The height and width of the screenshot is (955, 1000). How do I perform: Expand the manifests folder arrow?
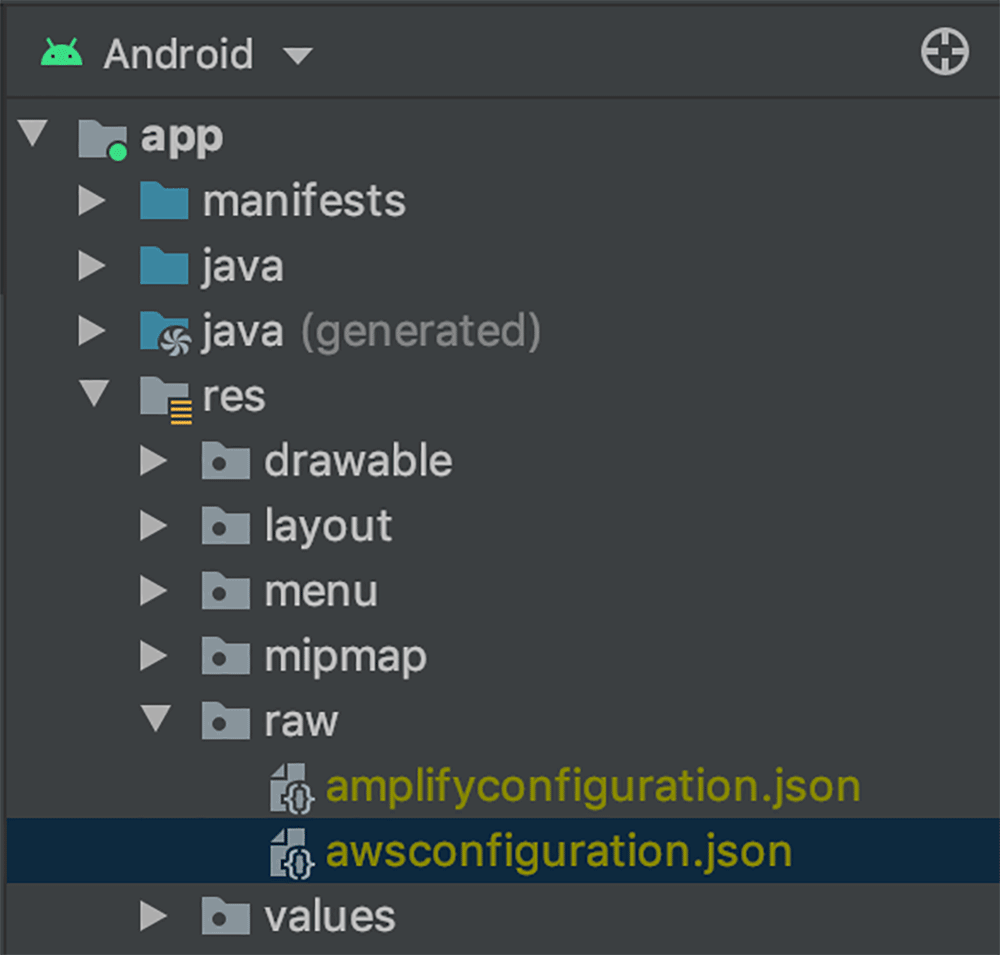pyautogui.click(x=92, y=200)
